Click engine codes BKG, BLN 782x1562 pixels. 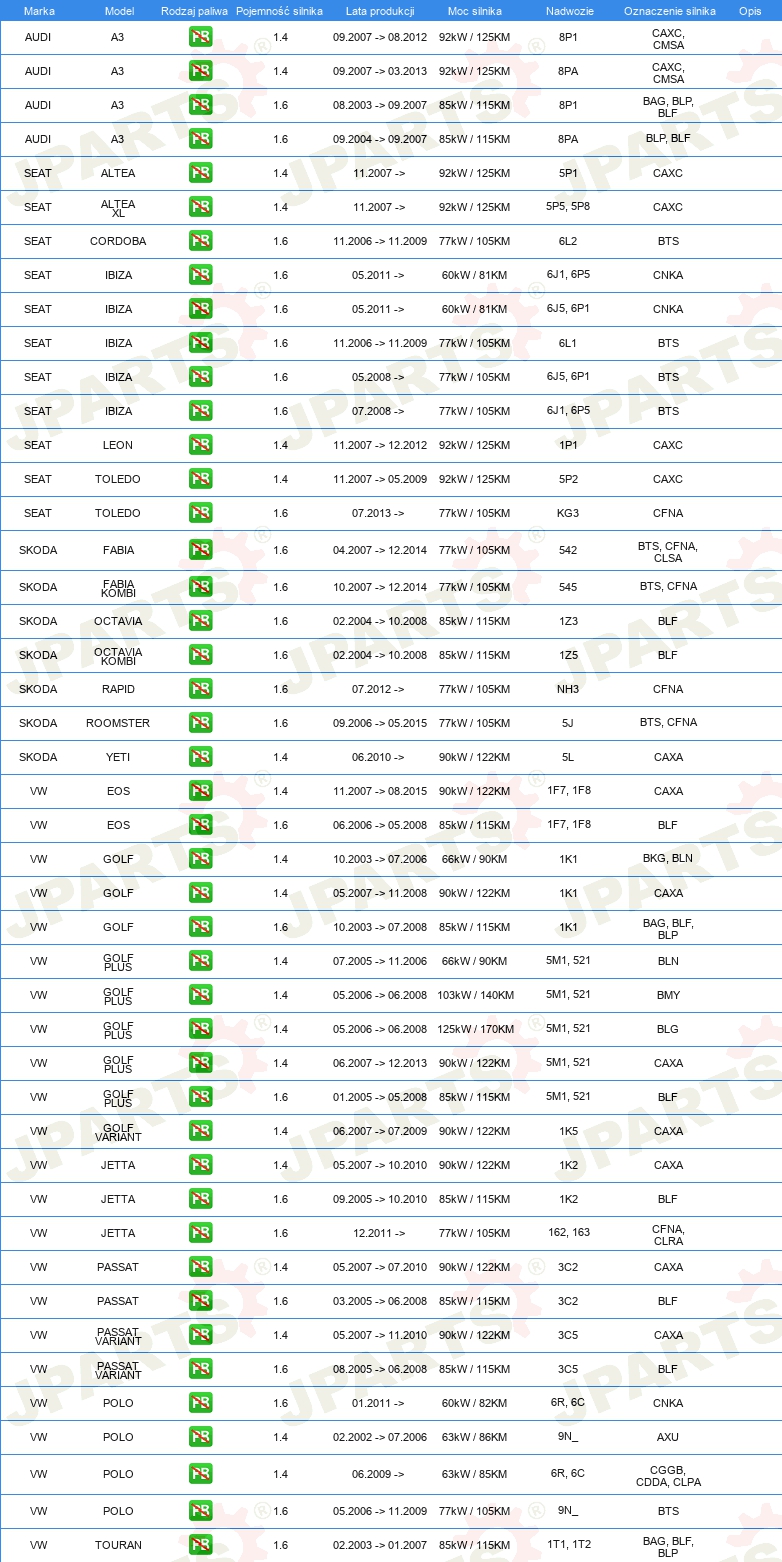(668, 858)
